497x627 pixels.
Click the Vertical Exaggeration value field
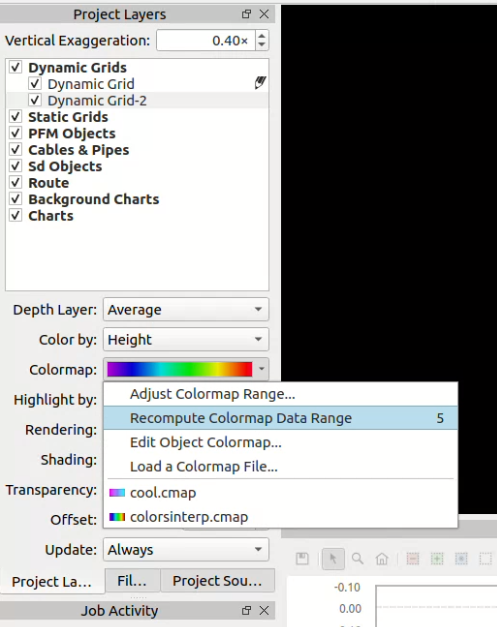coord(206,40)
